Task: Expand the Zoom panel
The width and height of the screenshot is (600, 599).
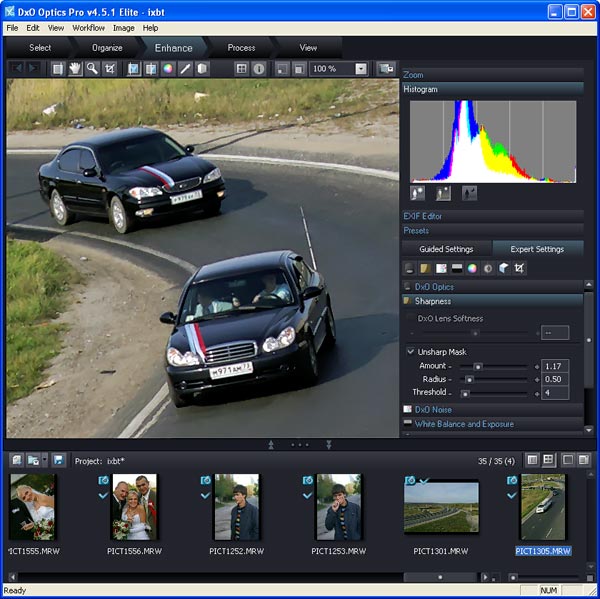Action: [492, 75]
